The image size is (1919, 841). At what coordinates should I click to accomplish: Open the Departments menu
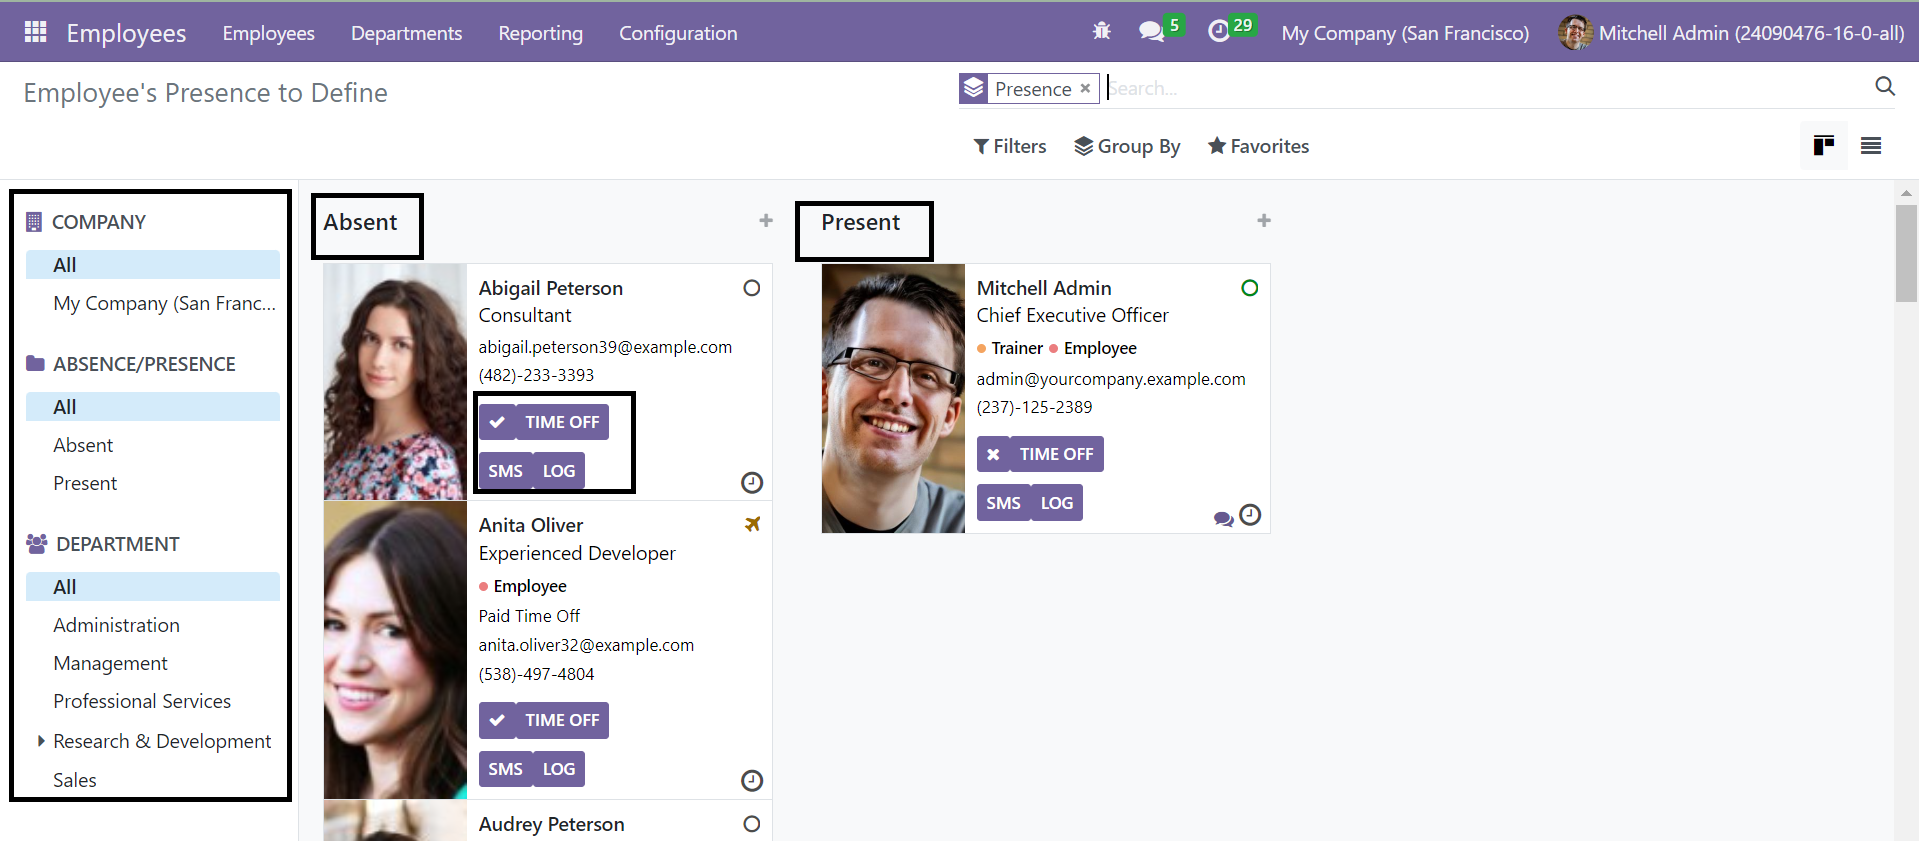point(406,33)
